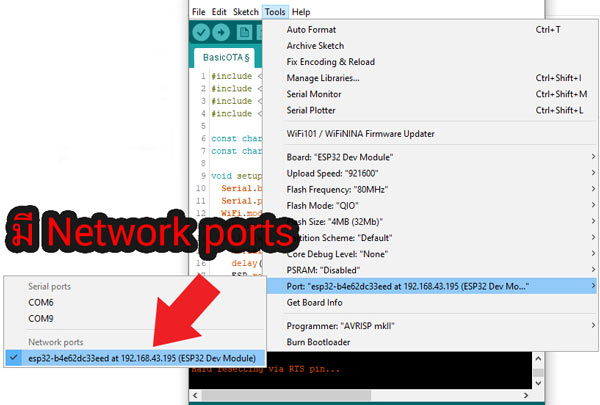600x405 pixels.
Task: Select the COM9 serial port
Action: [x=135, y=318]
